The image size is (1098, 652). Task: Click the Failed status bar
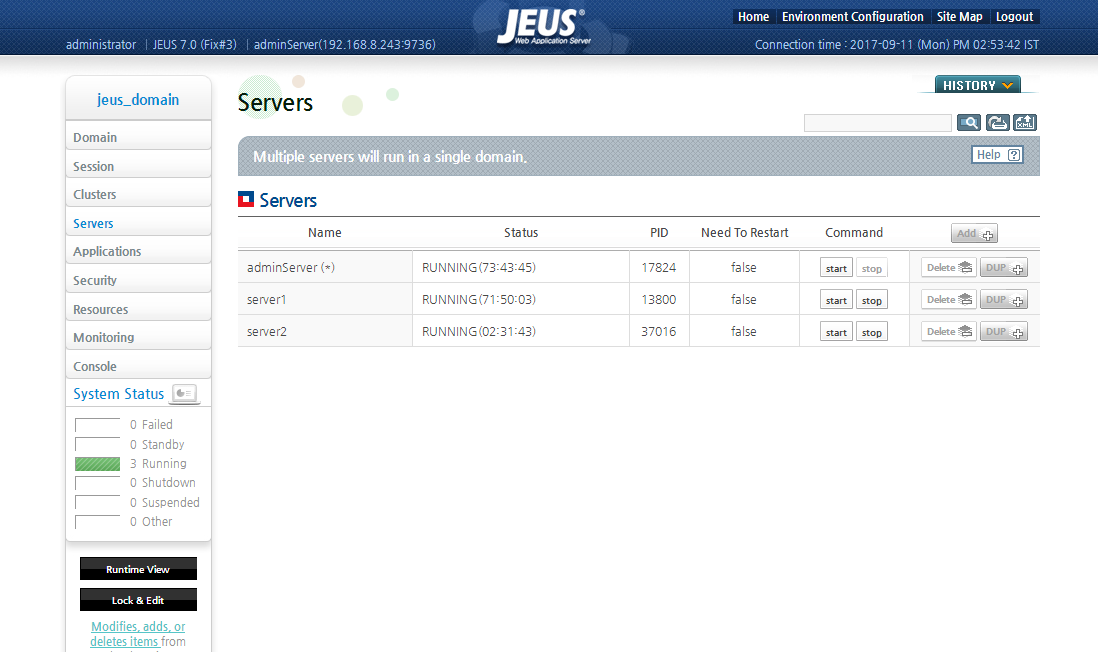pos(97,425)
